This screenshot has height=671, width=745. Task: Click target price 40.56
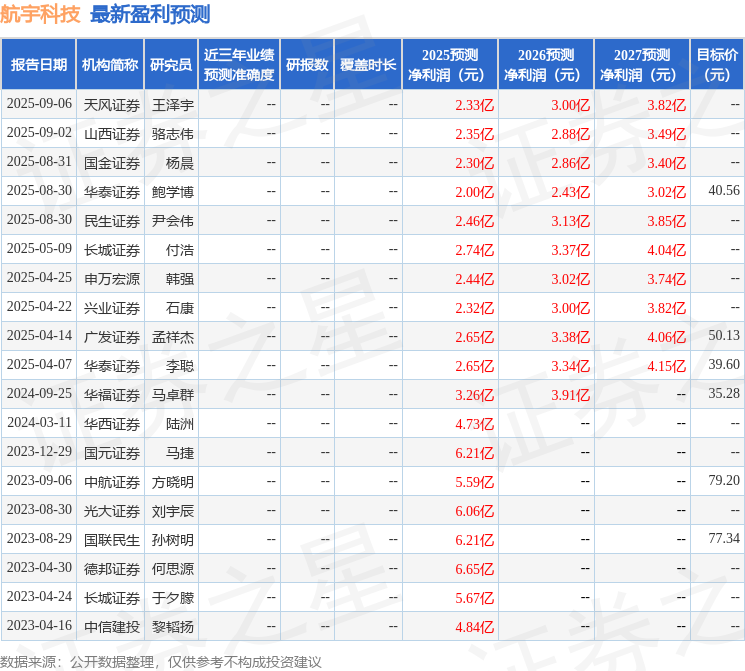[x=724, y=191]
